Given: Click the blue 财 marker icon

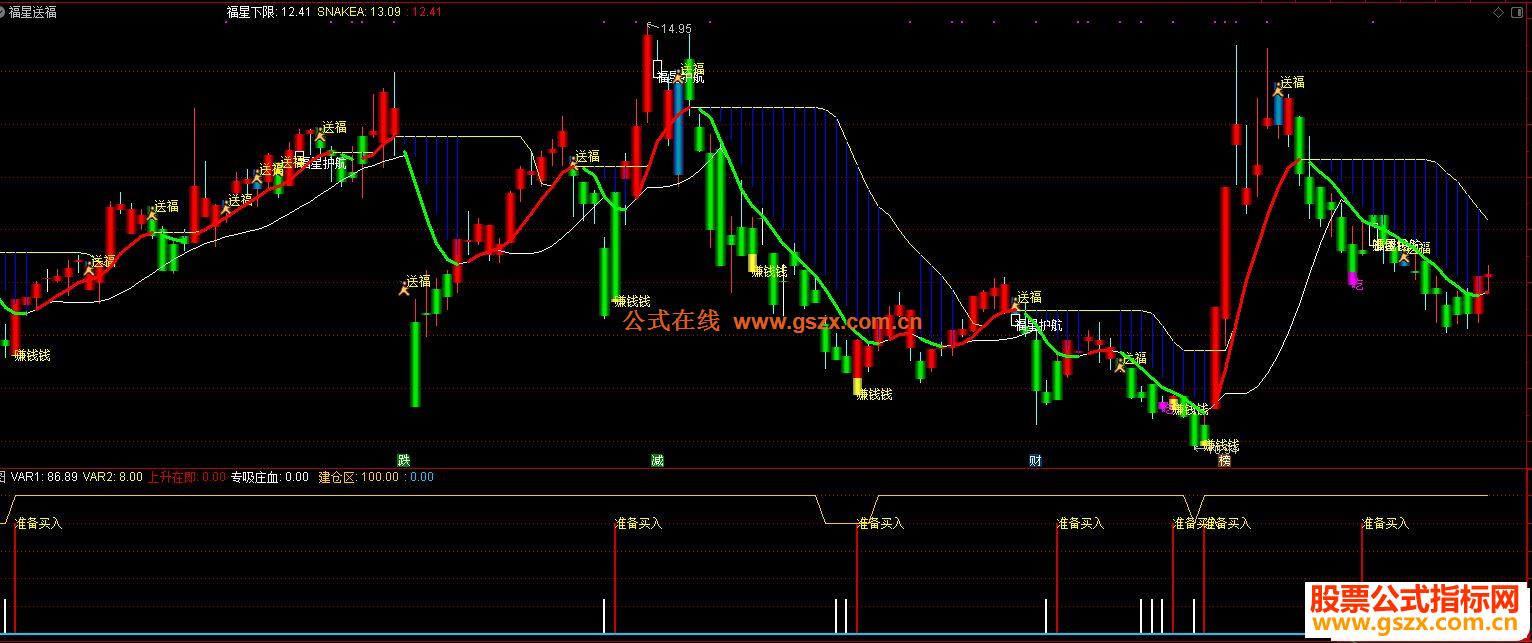Looking at the screenshot, I should pos(1036,461).
